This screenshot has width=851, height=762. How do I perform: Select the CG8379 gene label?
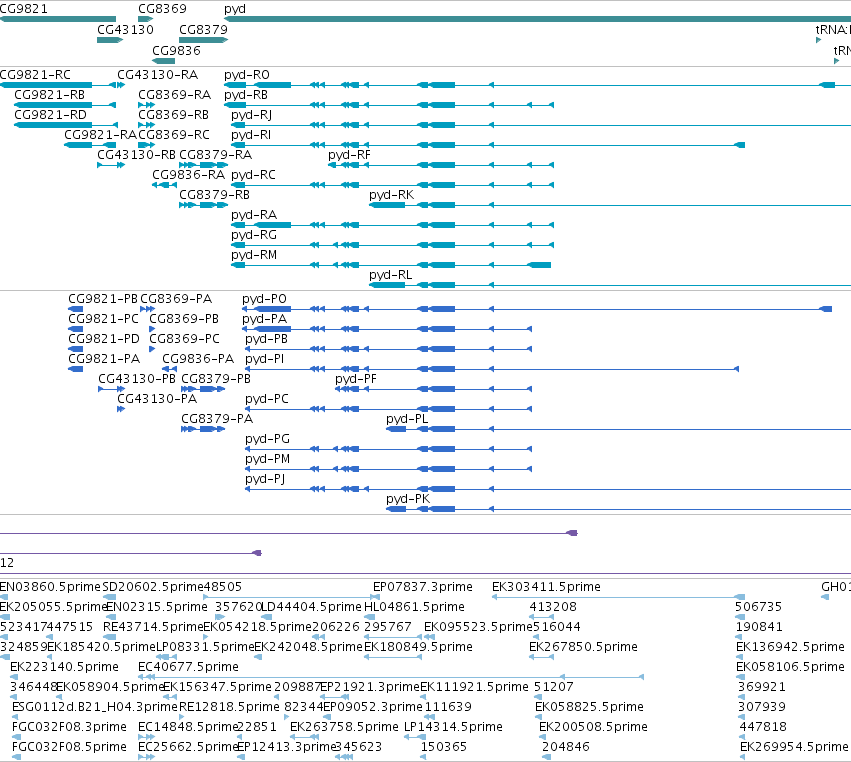203,29
